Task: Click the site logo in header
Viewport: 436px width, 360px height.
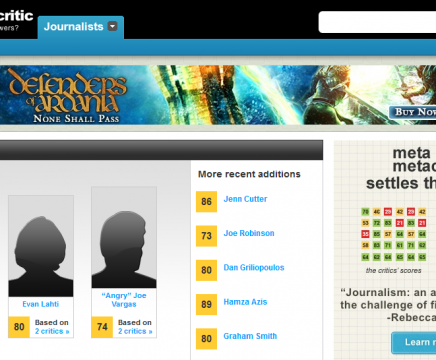Action: [x=16, y=20]
